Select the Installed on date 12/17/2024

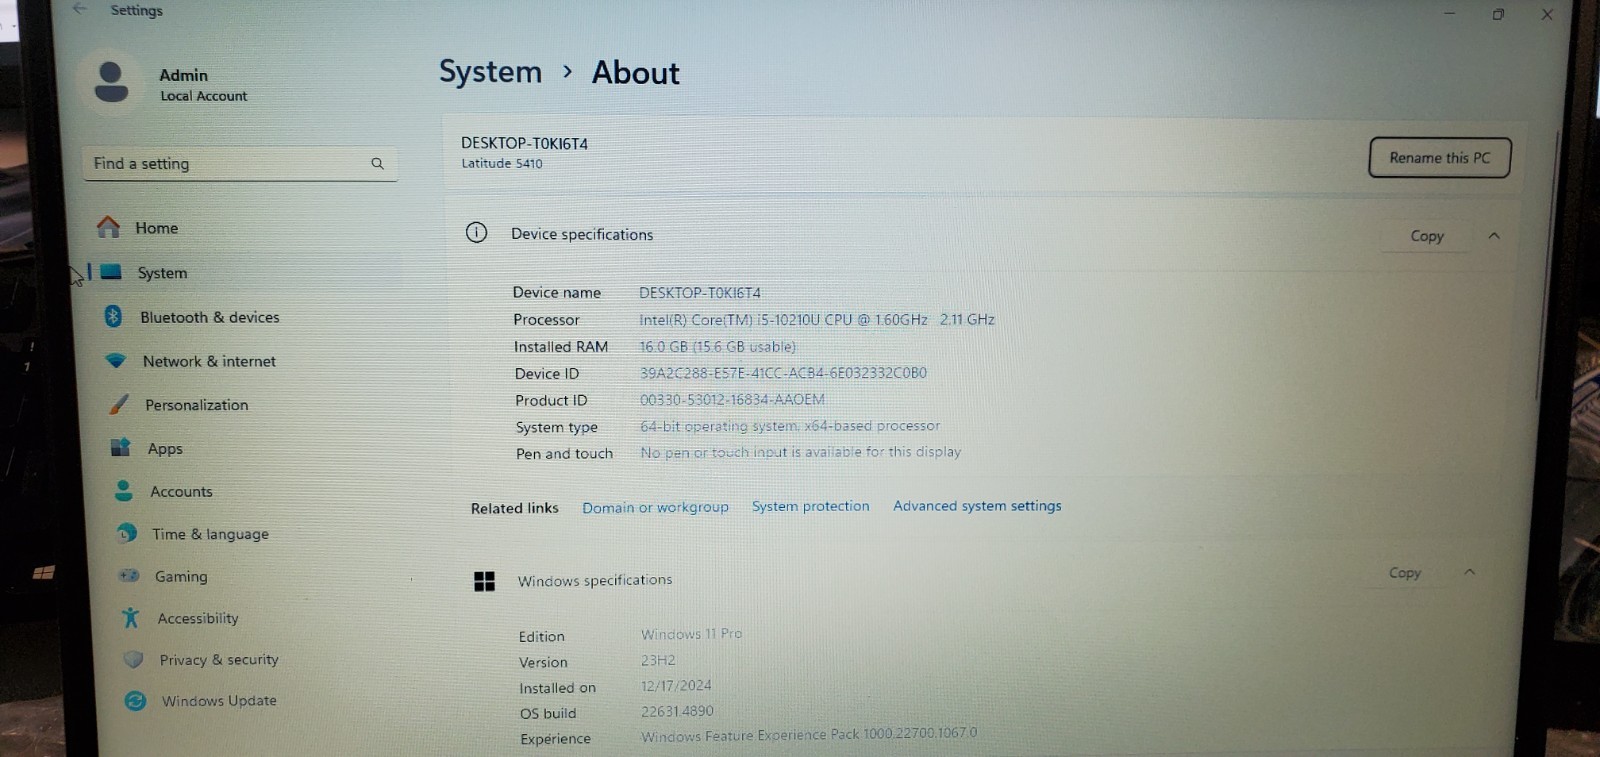676,686
